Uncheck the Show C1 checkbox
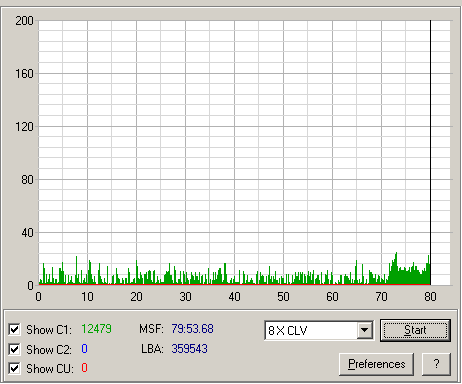 [14, 330]
